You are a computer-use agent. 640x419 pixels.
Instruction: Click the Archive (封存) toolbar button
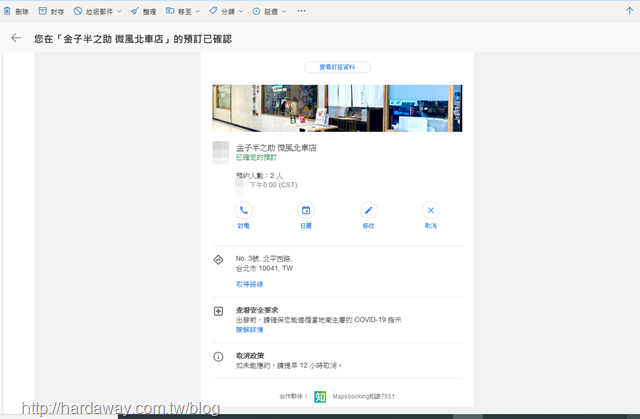[x=51, y=11]
